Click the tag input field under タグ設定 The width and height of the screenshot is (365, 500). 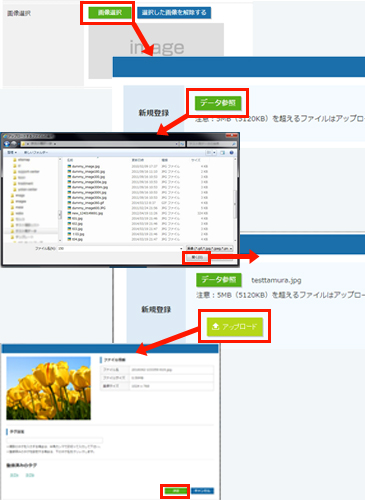point(55,440)
